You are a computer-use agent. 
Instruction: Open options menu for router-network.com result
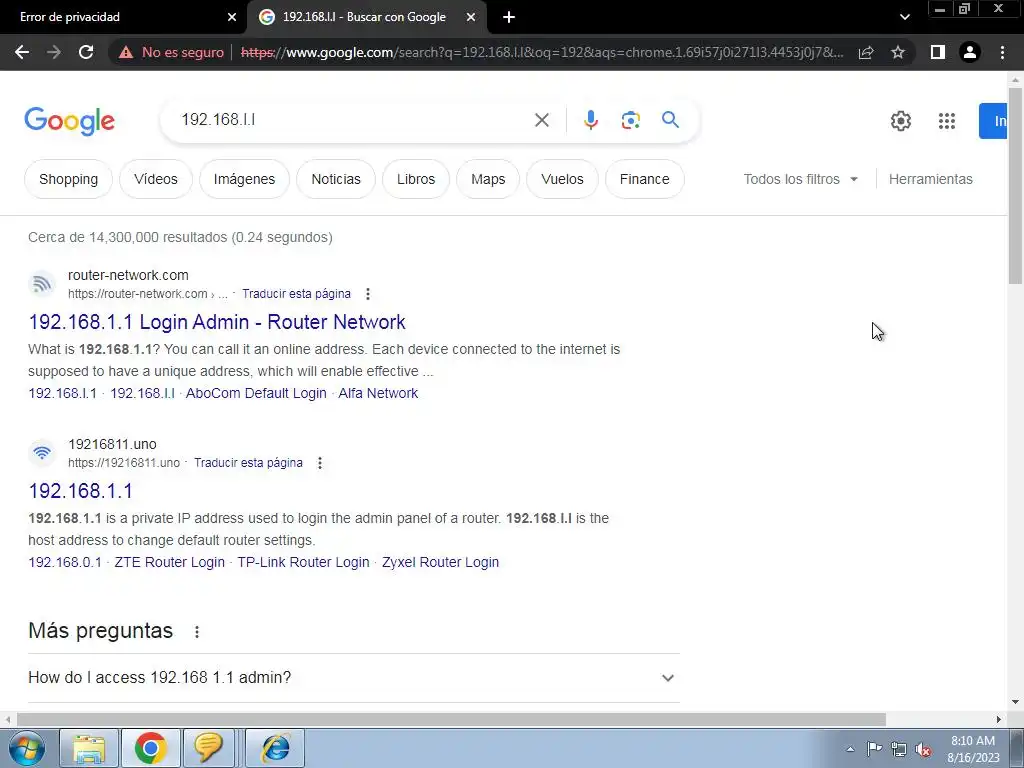pyautogui.click(x=368, y=294)
